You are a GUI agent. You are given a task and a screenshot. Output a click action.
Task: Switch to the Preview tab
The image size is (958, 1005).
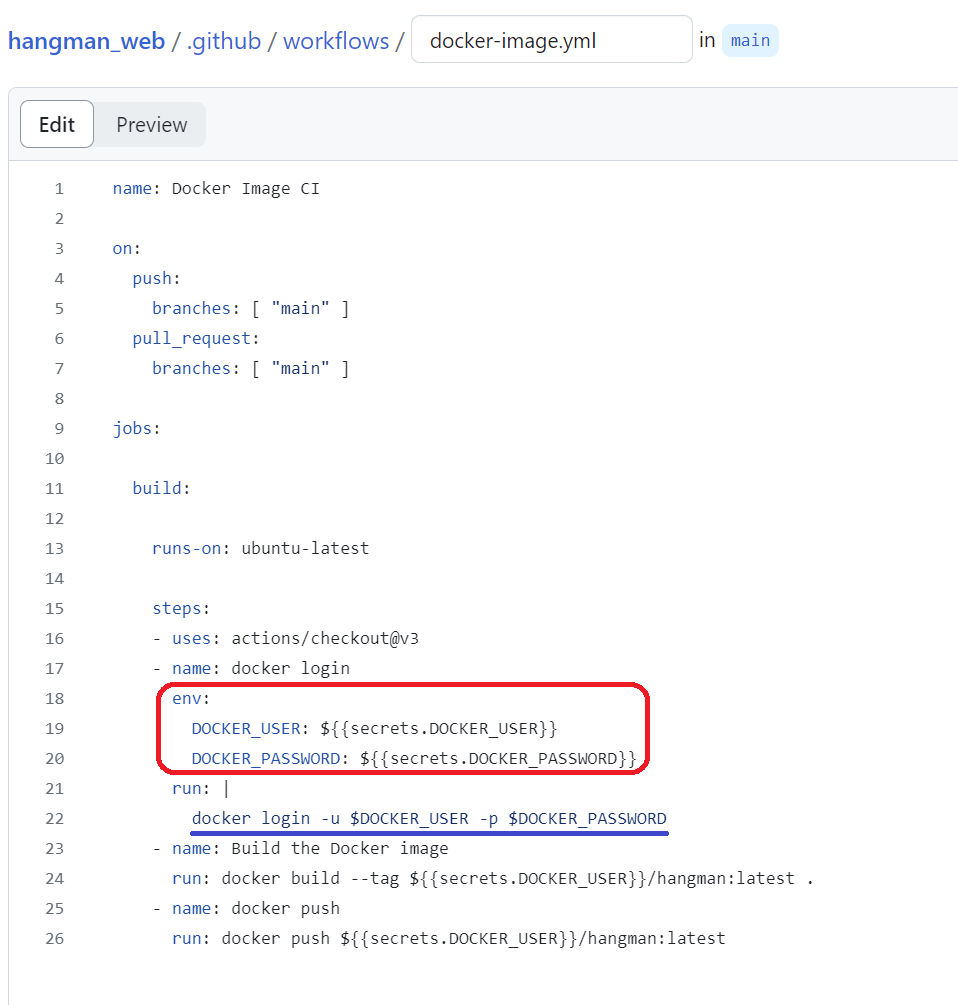pos(151,124)
